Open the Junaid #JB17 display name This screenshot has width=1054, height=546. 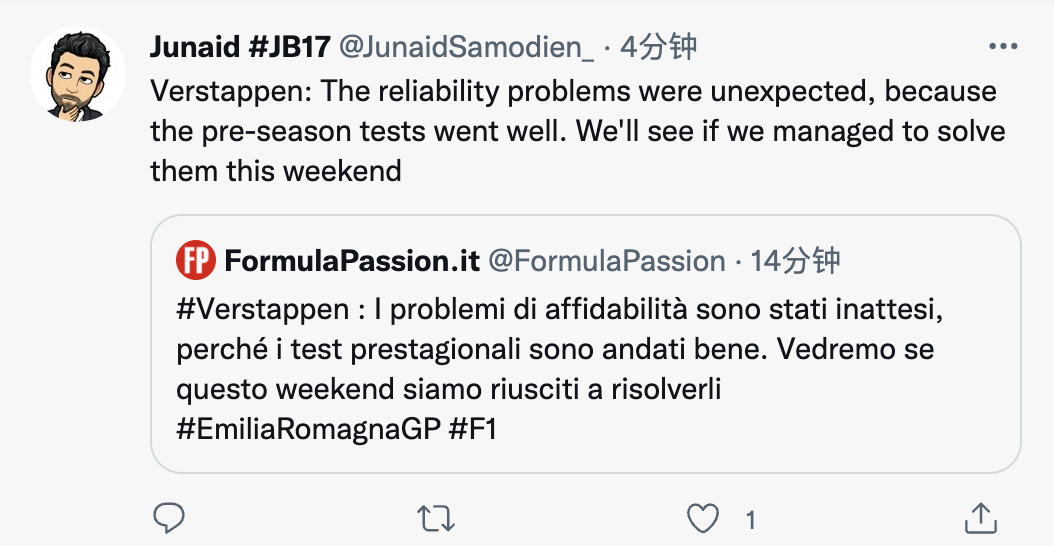click(240, 47)
